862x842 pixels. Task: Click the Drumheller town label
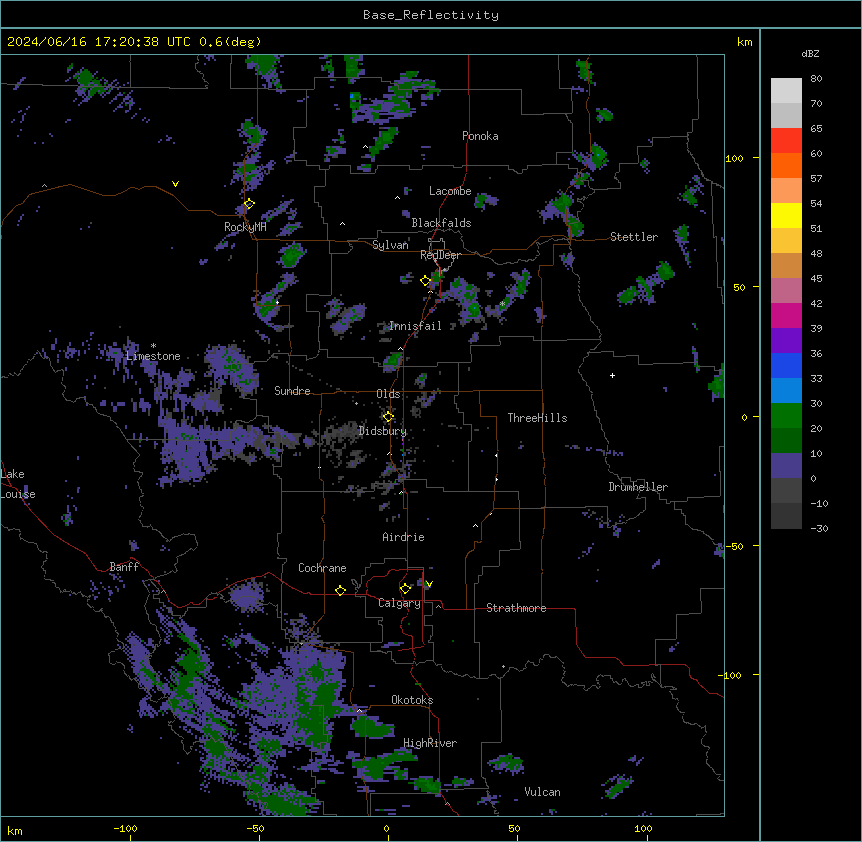click(x=638, y=487)
